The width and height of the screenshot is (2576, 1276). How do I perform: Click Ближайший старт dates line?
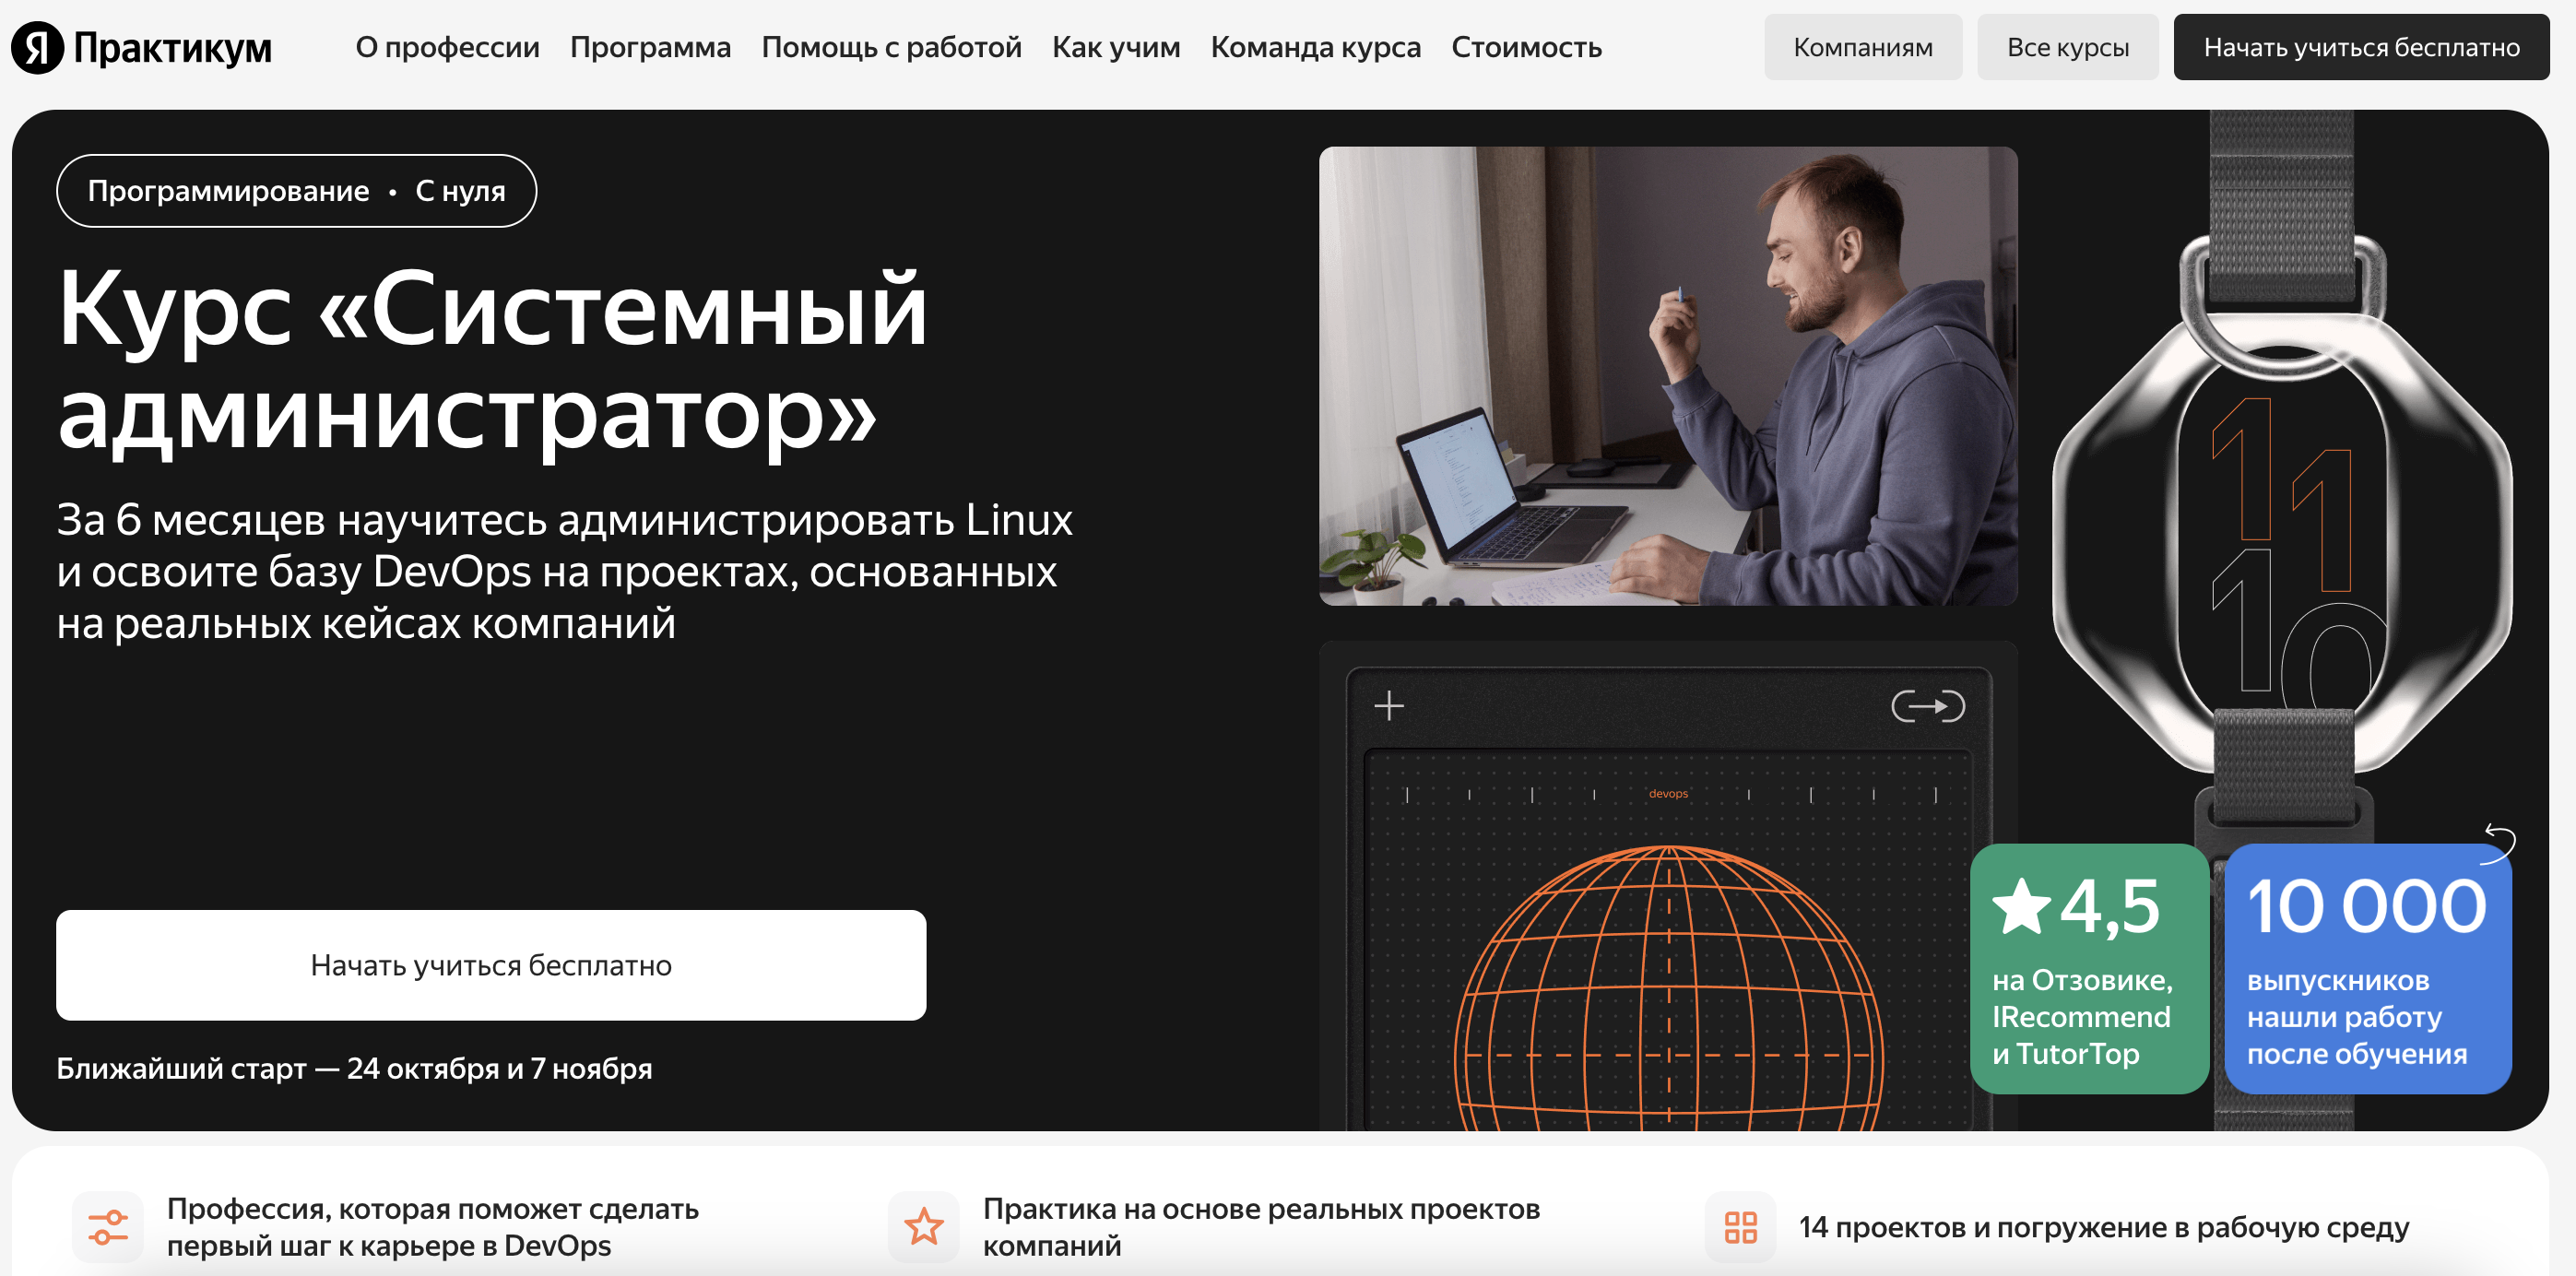tap(354, 1068)
